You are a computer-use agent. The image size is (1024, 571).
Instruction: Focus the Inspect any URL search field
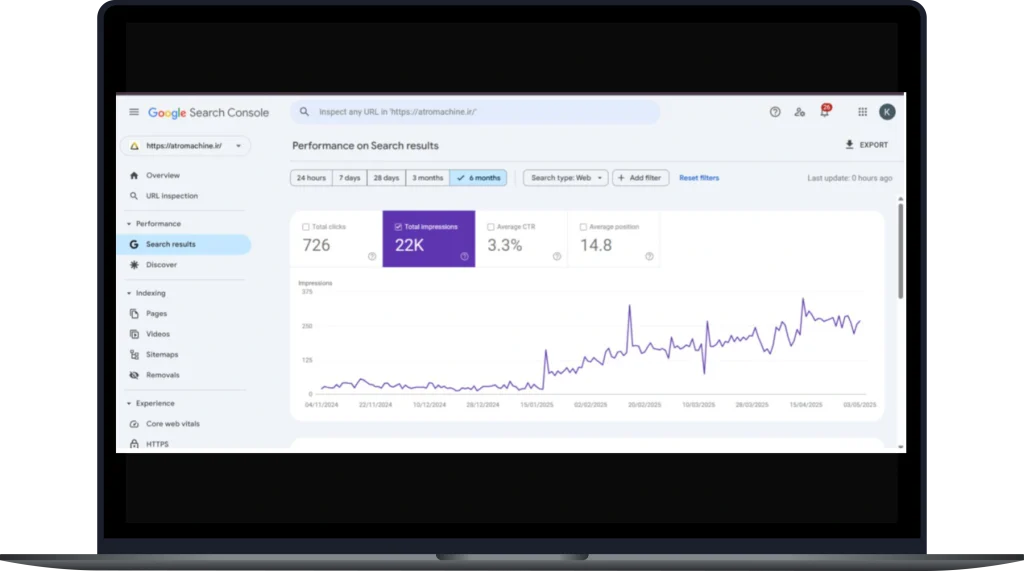pos(475,112)
